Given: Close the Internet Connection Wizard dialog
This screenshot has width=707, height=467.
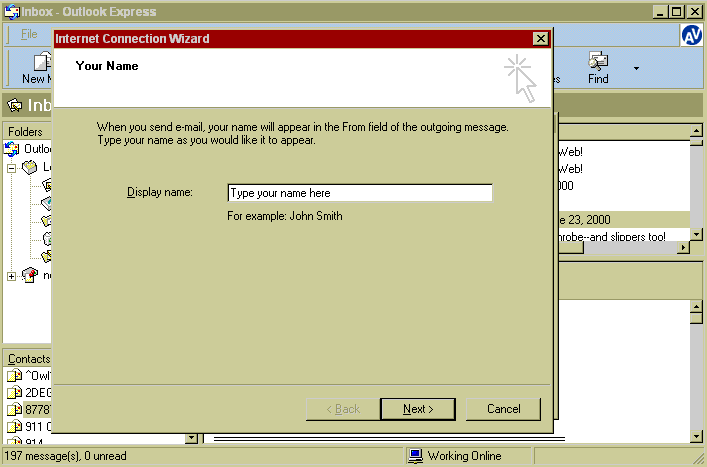Looking at the screenshot, I should (540, 39).
